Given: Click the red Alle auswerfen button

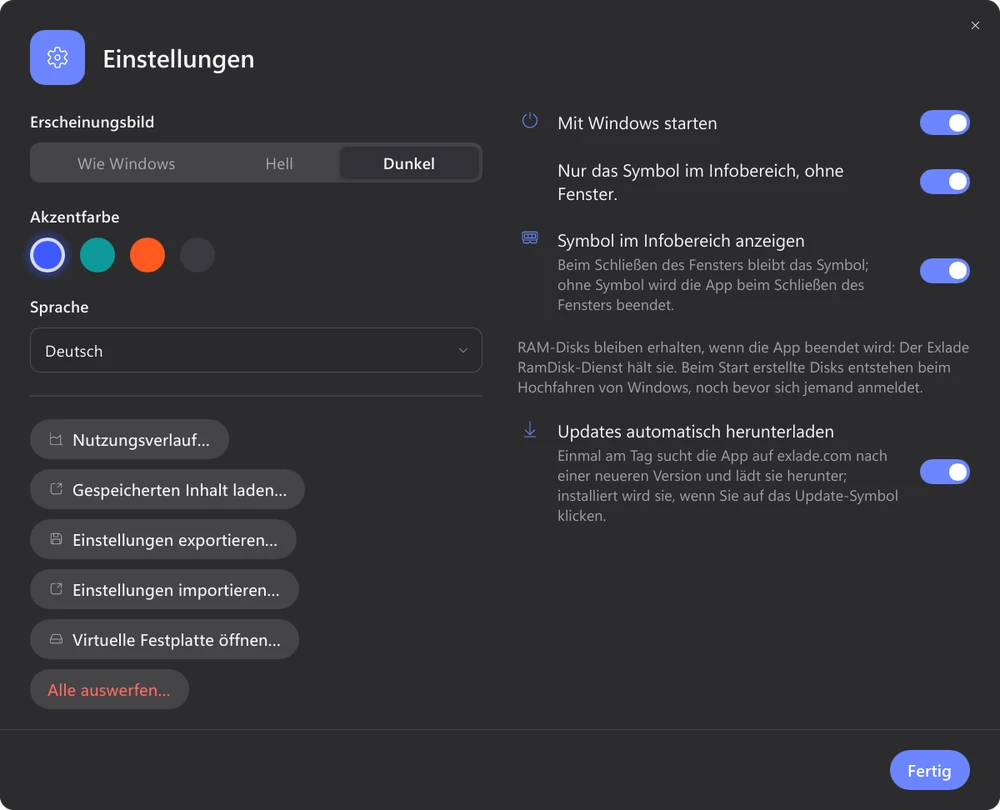Looking at the screenshot, I should [109, 689].
